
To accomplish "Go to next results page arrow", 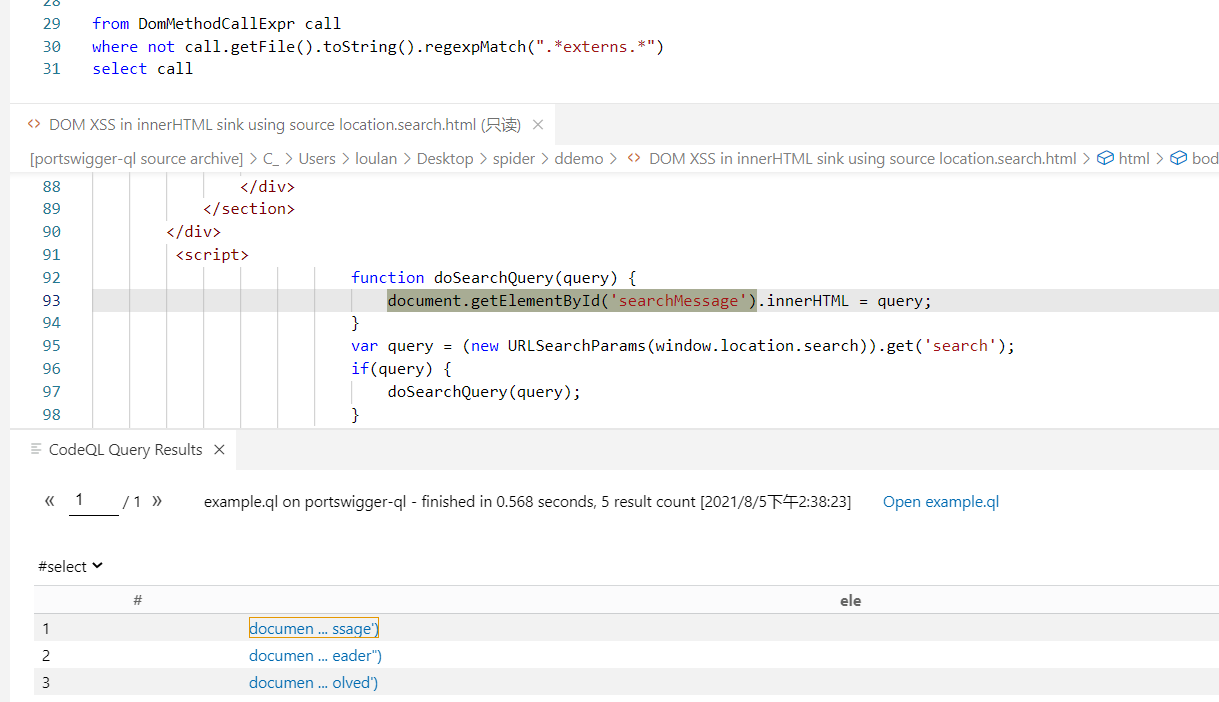I will click(157, 501).
